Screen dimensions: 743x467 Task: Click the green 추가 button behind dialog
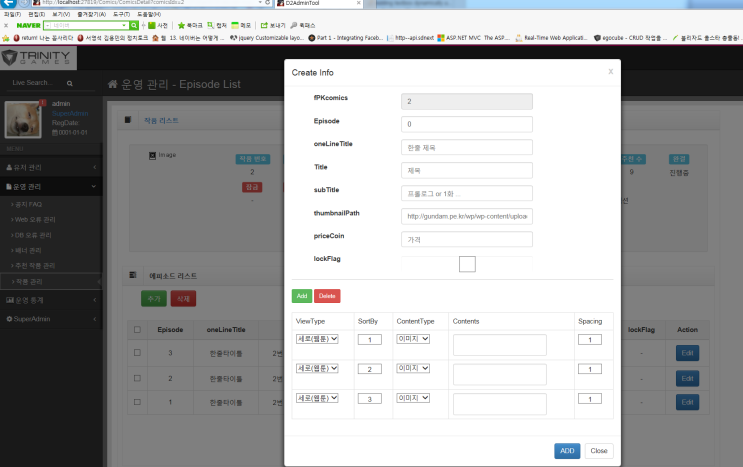coord(154,299)
